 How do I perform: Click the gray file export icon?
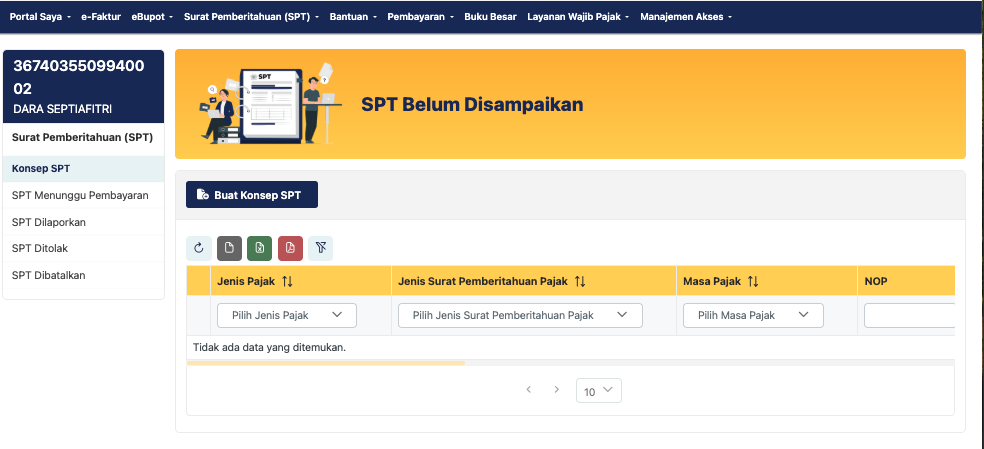point(229,248)
